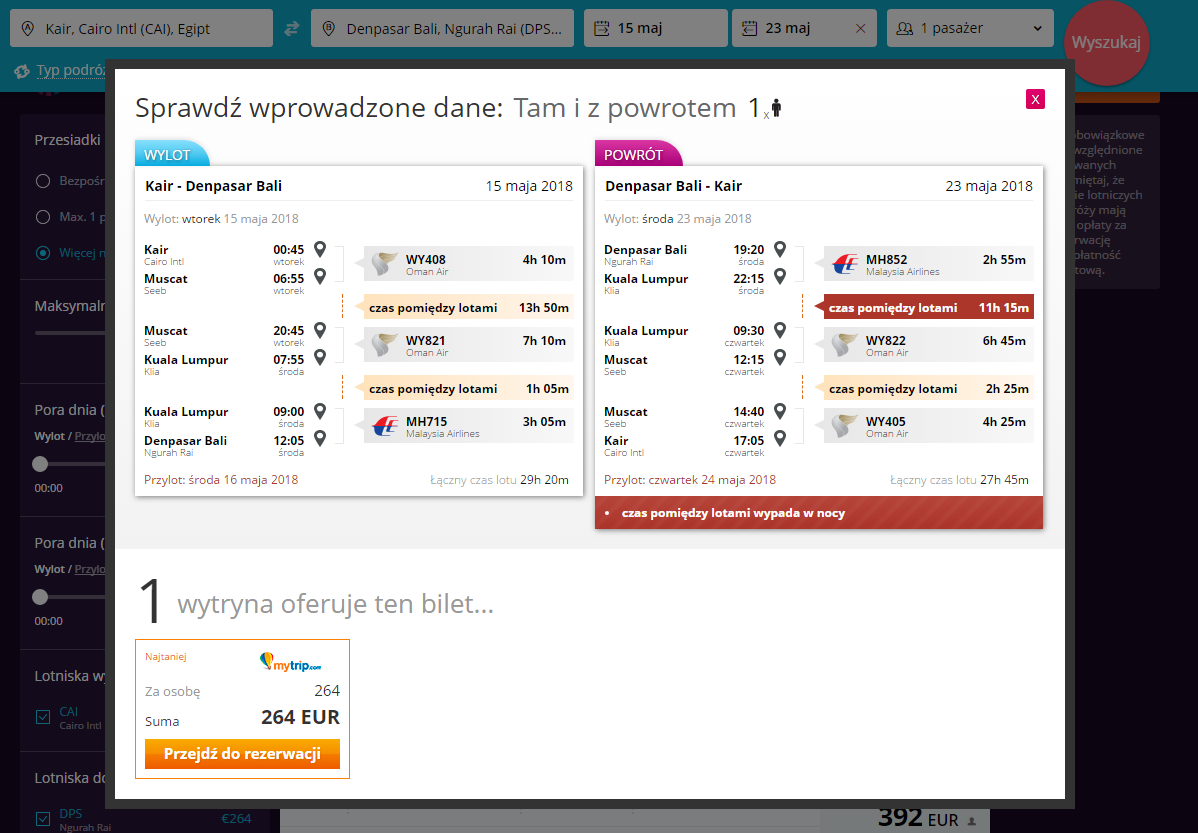1198x833 pixels.
Task: Click the Kair, Cairo Intl origin input field
Action: tap(141, 28)
